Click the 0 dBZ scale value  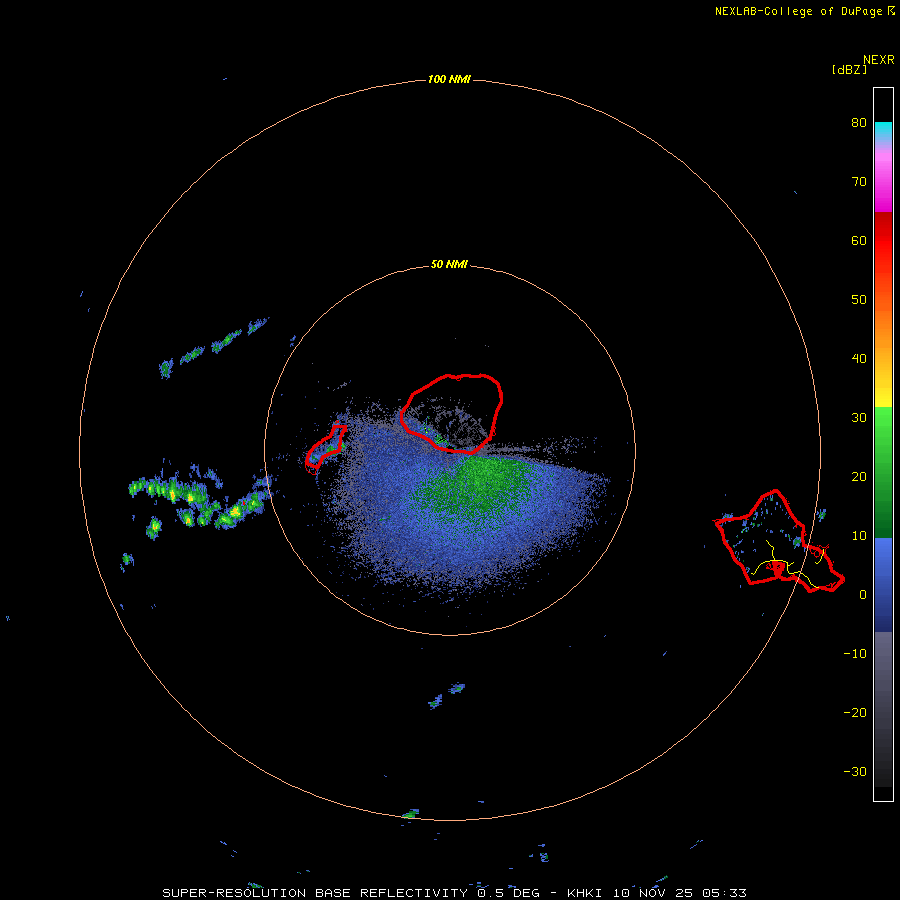pos(863,595)
